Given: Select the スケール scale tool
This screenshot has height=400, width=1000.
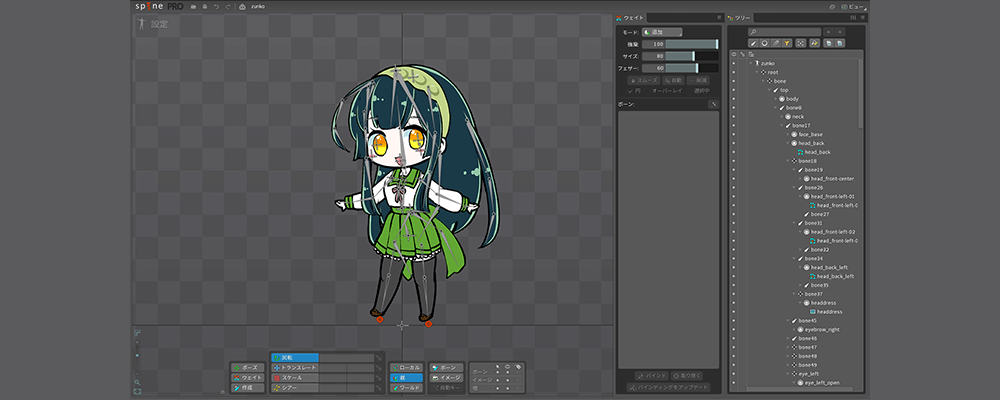Looking at the screenshot, I should (x=295, y=378).
